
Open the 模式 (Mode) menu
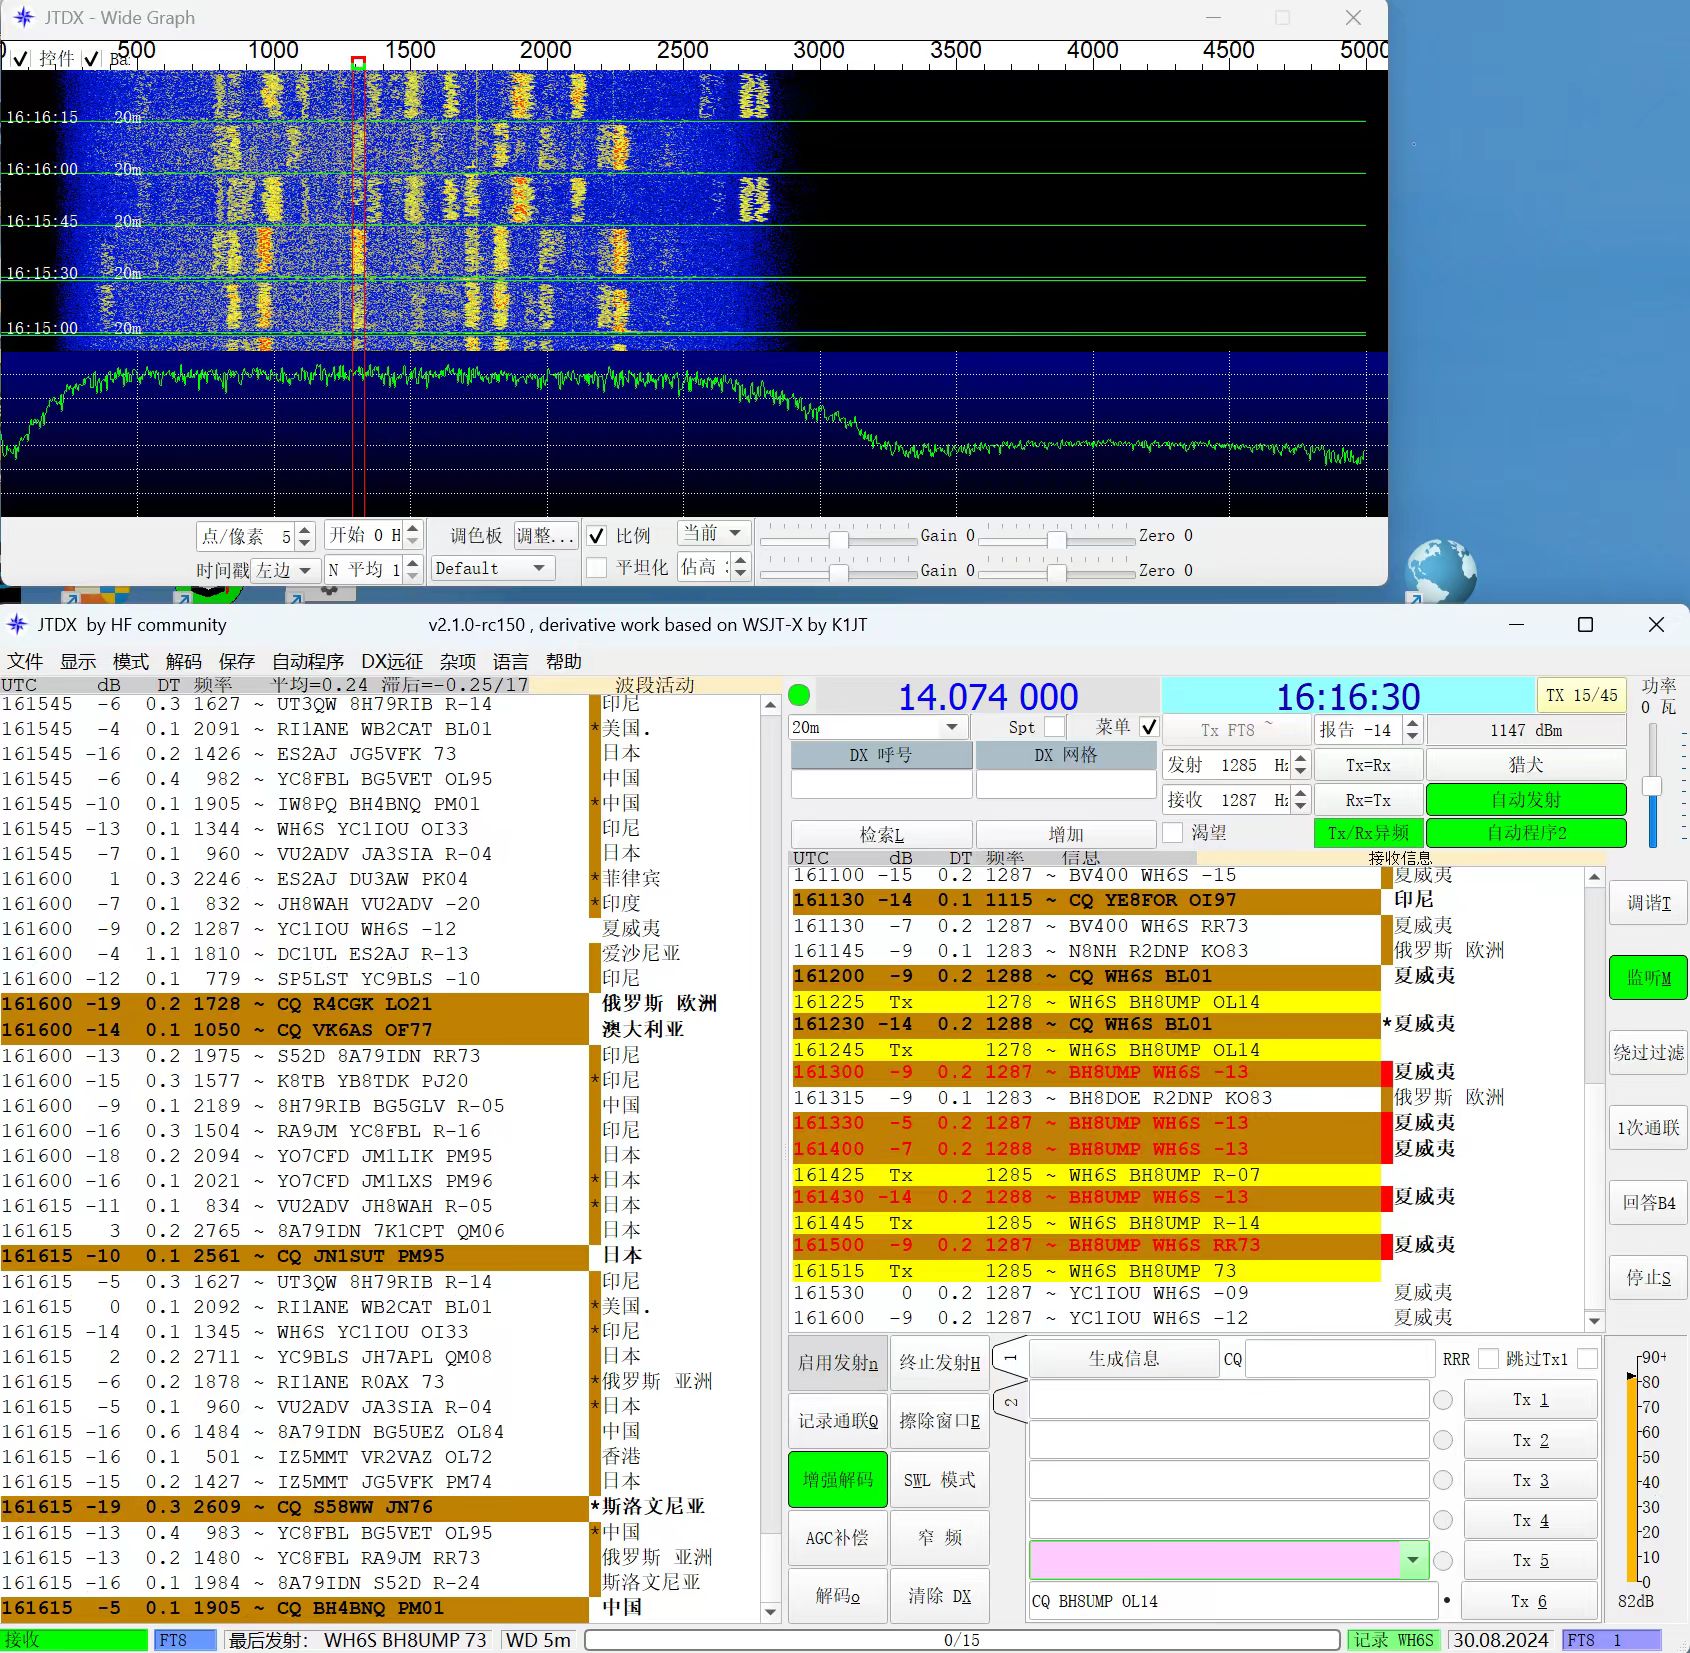tap(131, 662)
